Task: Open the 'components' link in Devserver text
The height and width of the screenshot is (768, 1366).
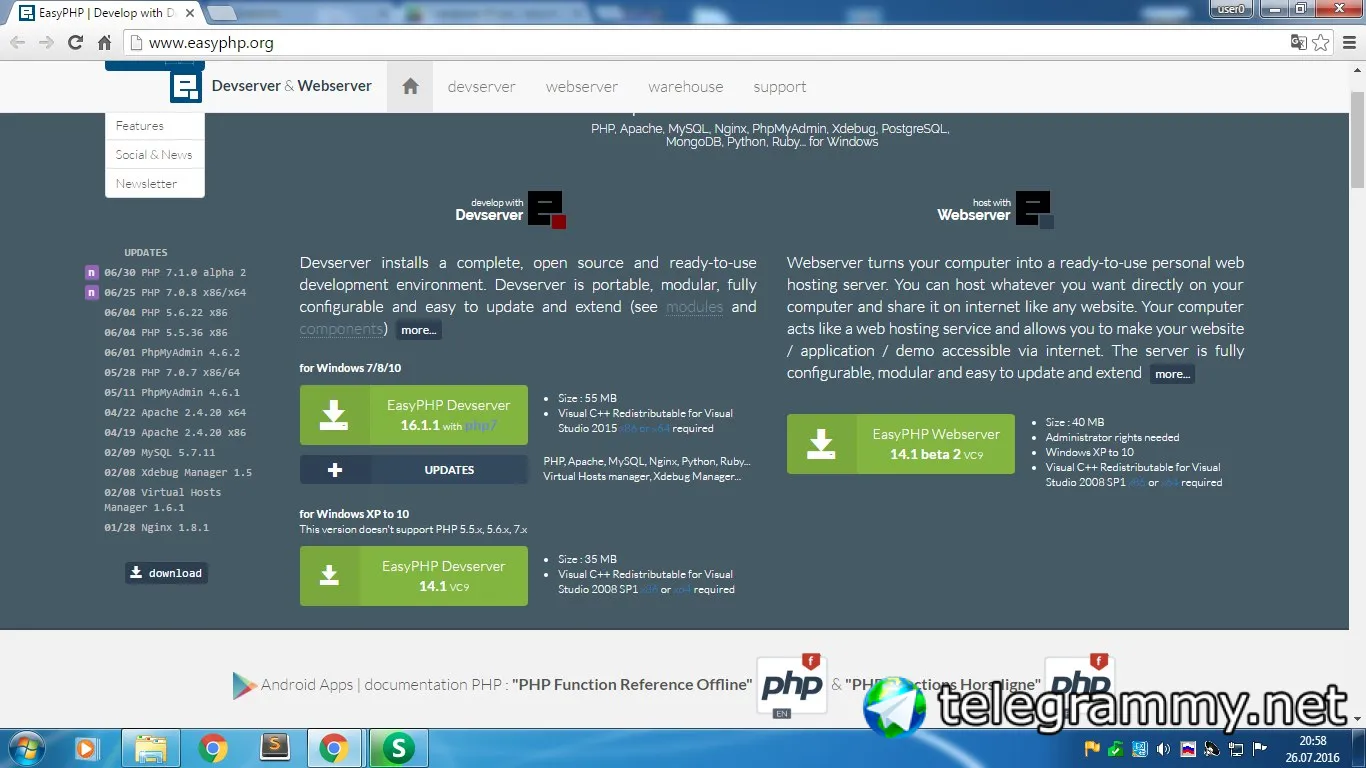Action: pyautogui.click(x=342, y=329)
